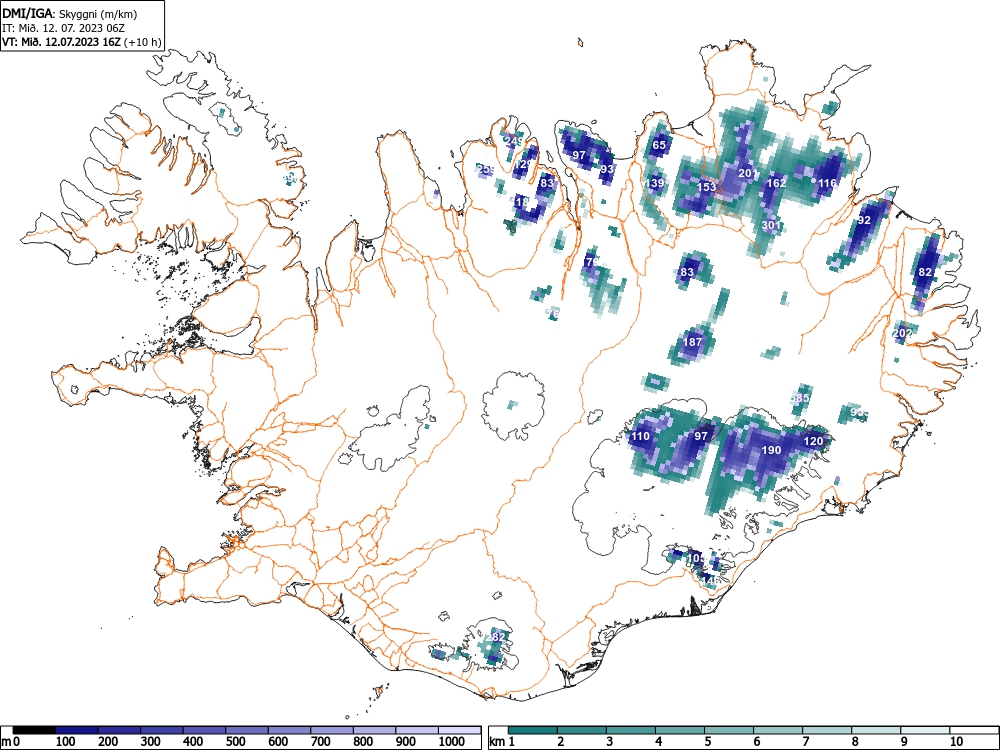Click the visibility value 153 on the map

707,187
